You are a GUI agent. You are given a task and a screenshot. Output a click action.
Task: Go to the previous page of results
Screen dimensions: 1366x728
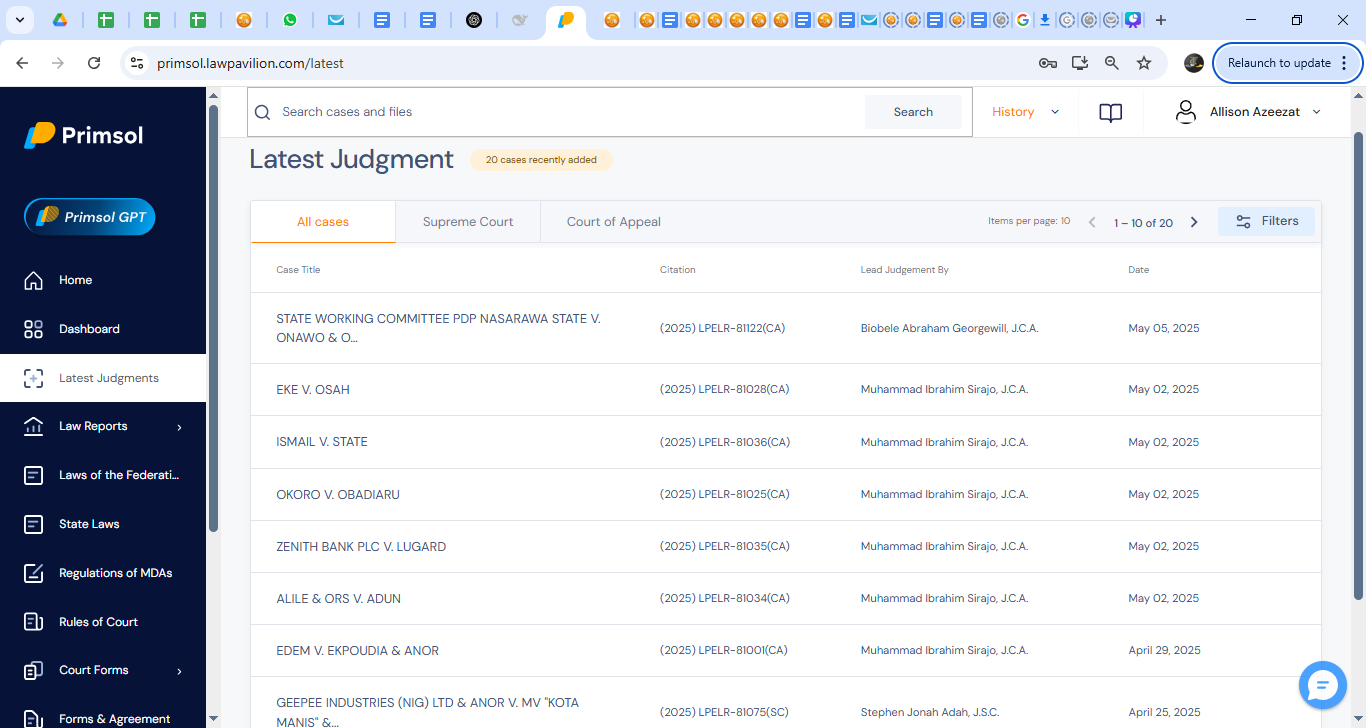(1092, 222)
